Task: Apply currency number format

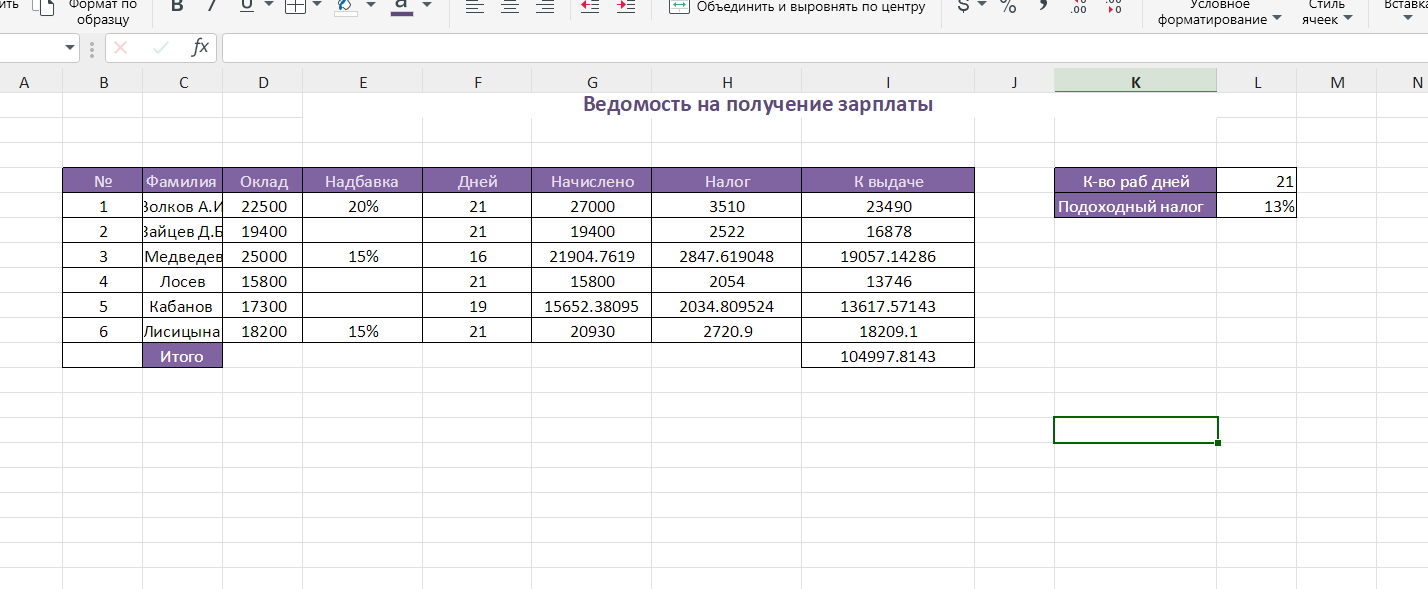Action: pyautogui.click(x=963, y=6)
